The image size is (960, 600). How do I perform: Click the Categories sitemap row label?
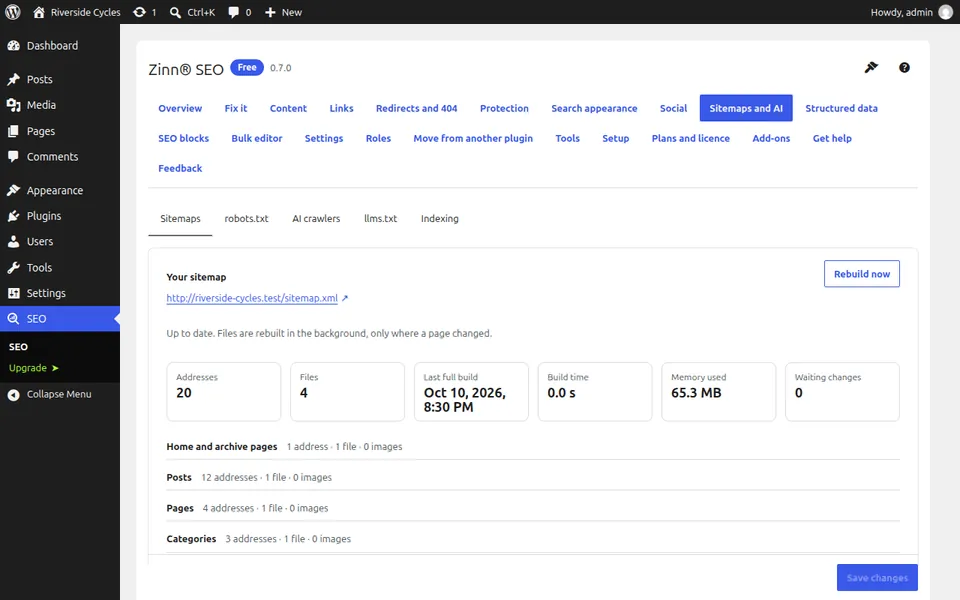pyautogui.click(x=191, y=539)
